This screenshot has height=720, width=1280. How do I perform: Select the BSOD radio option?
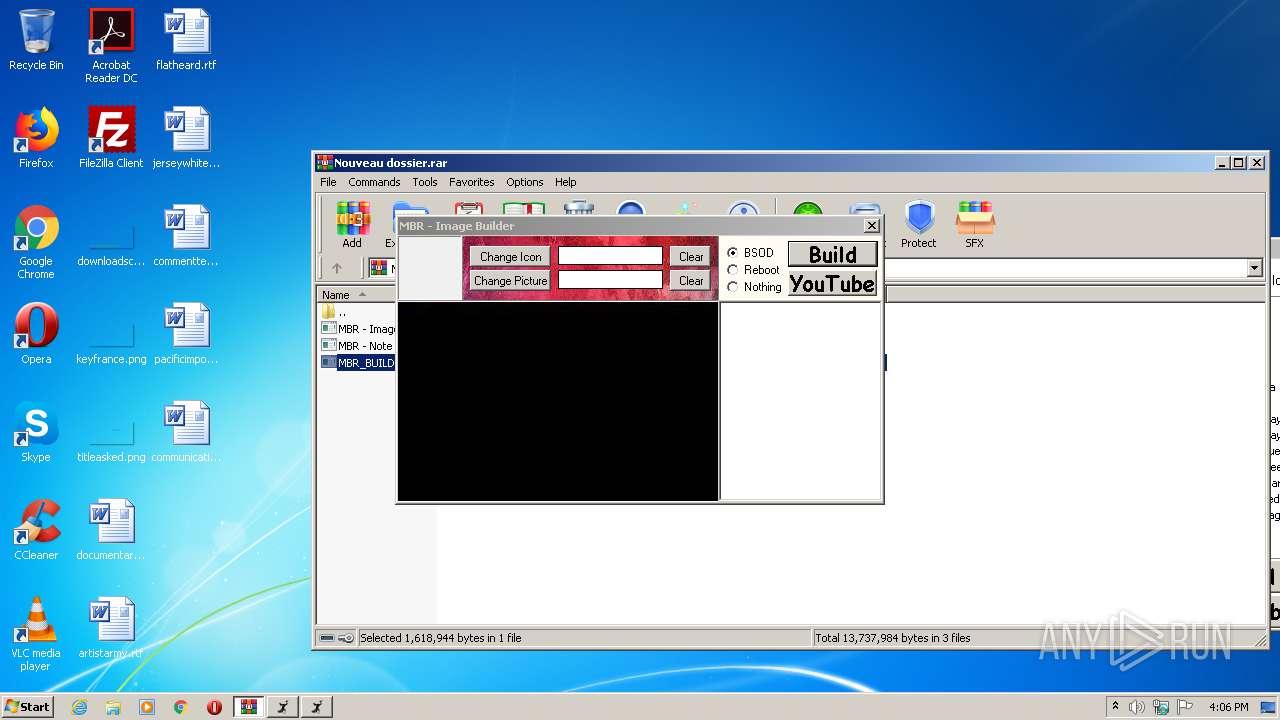click(751, 253)
